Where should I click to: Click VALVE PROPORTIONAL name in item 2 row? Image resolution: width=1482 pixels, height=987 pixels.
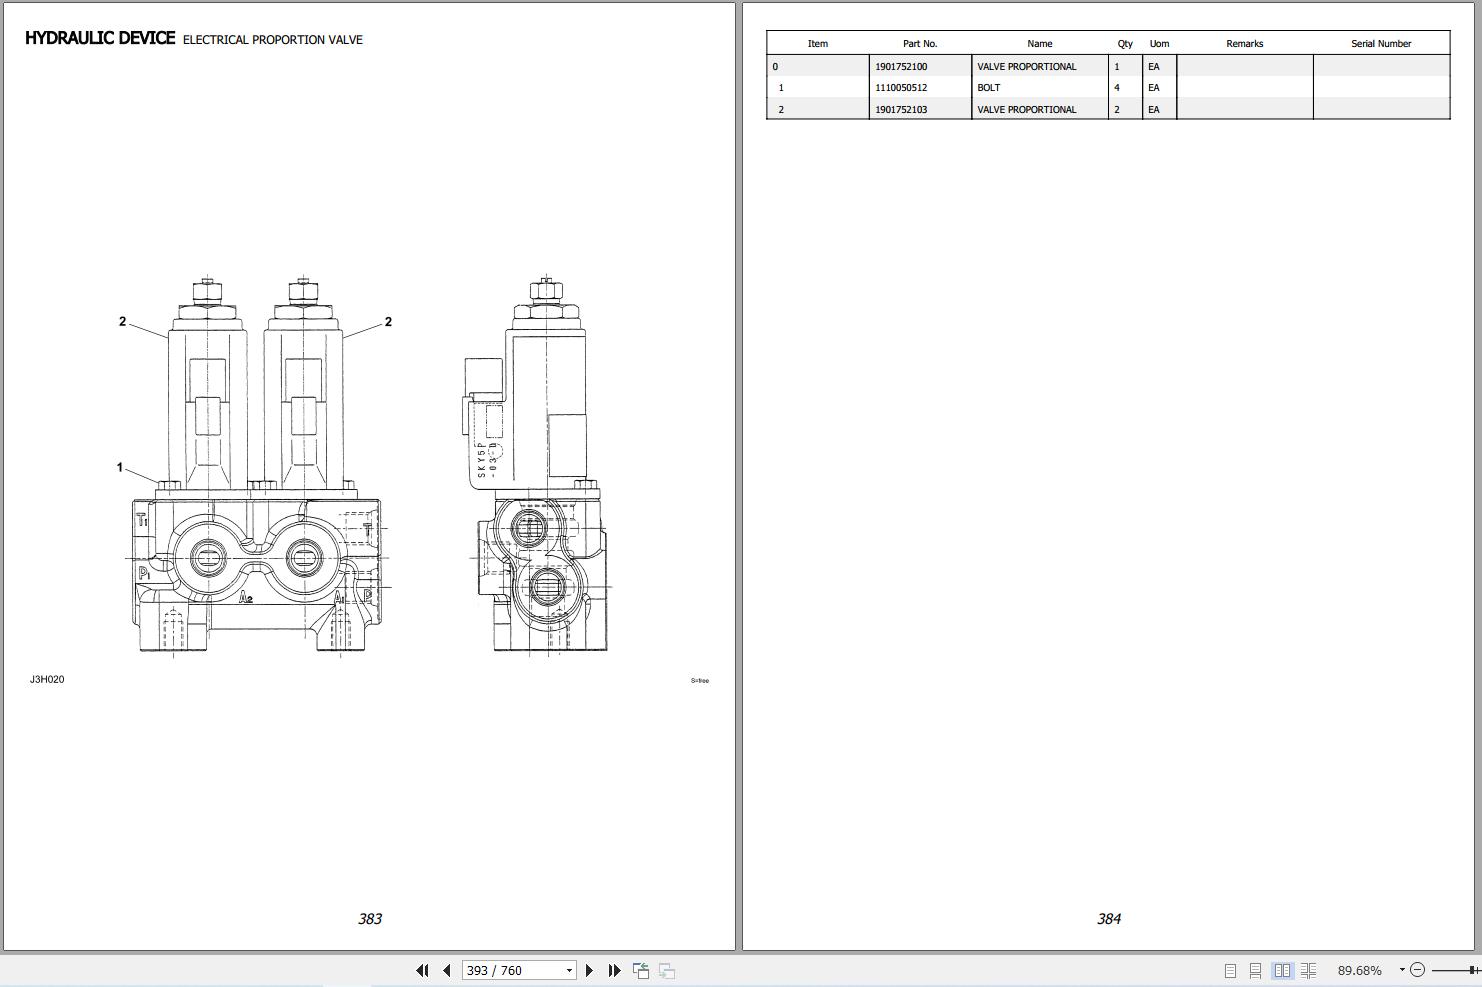pyautogui.click(x=1027, y=110)
